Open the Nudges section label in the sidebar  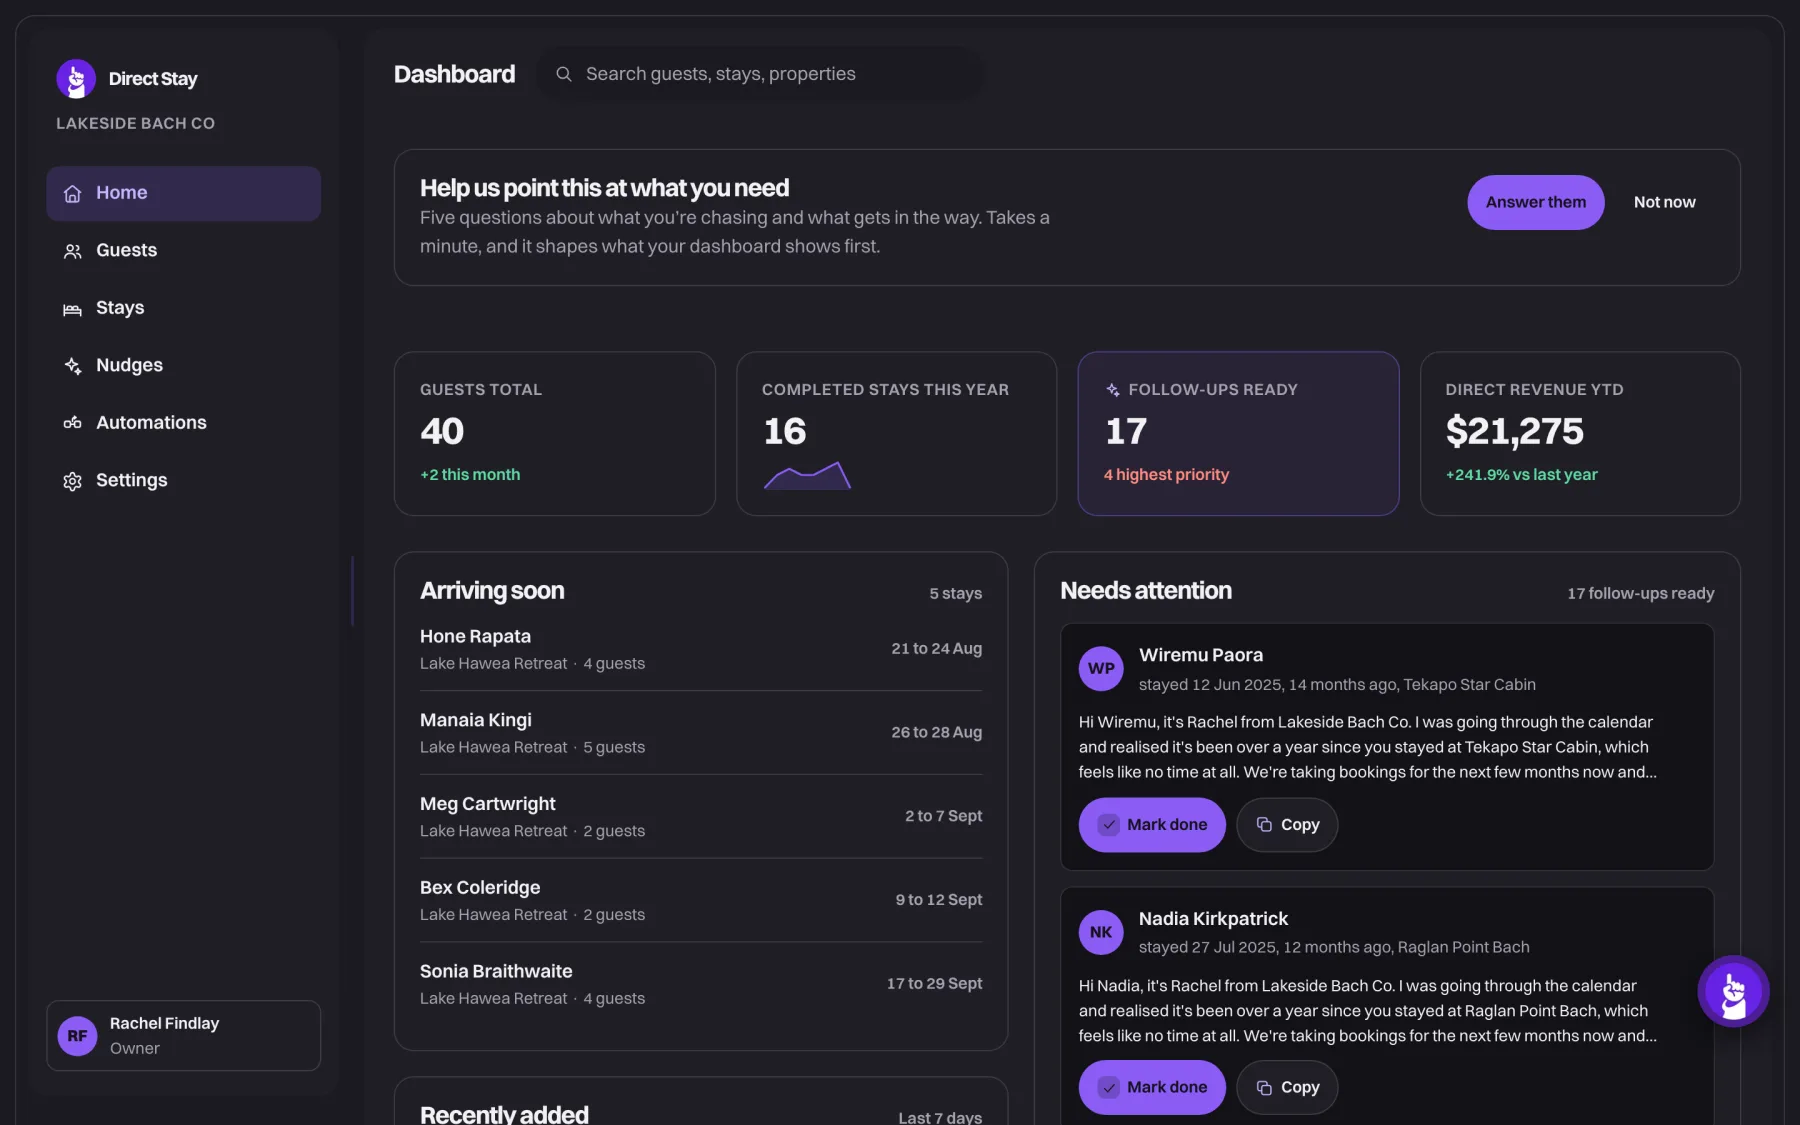click(129, 365)
